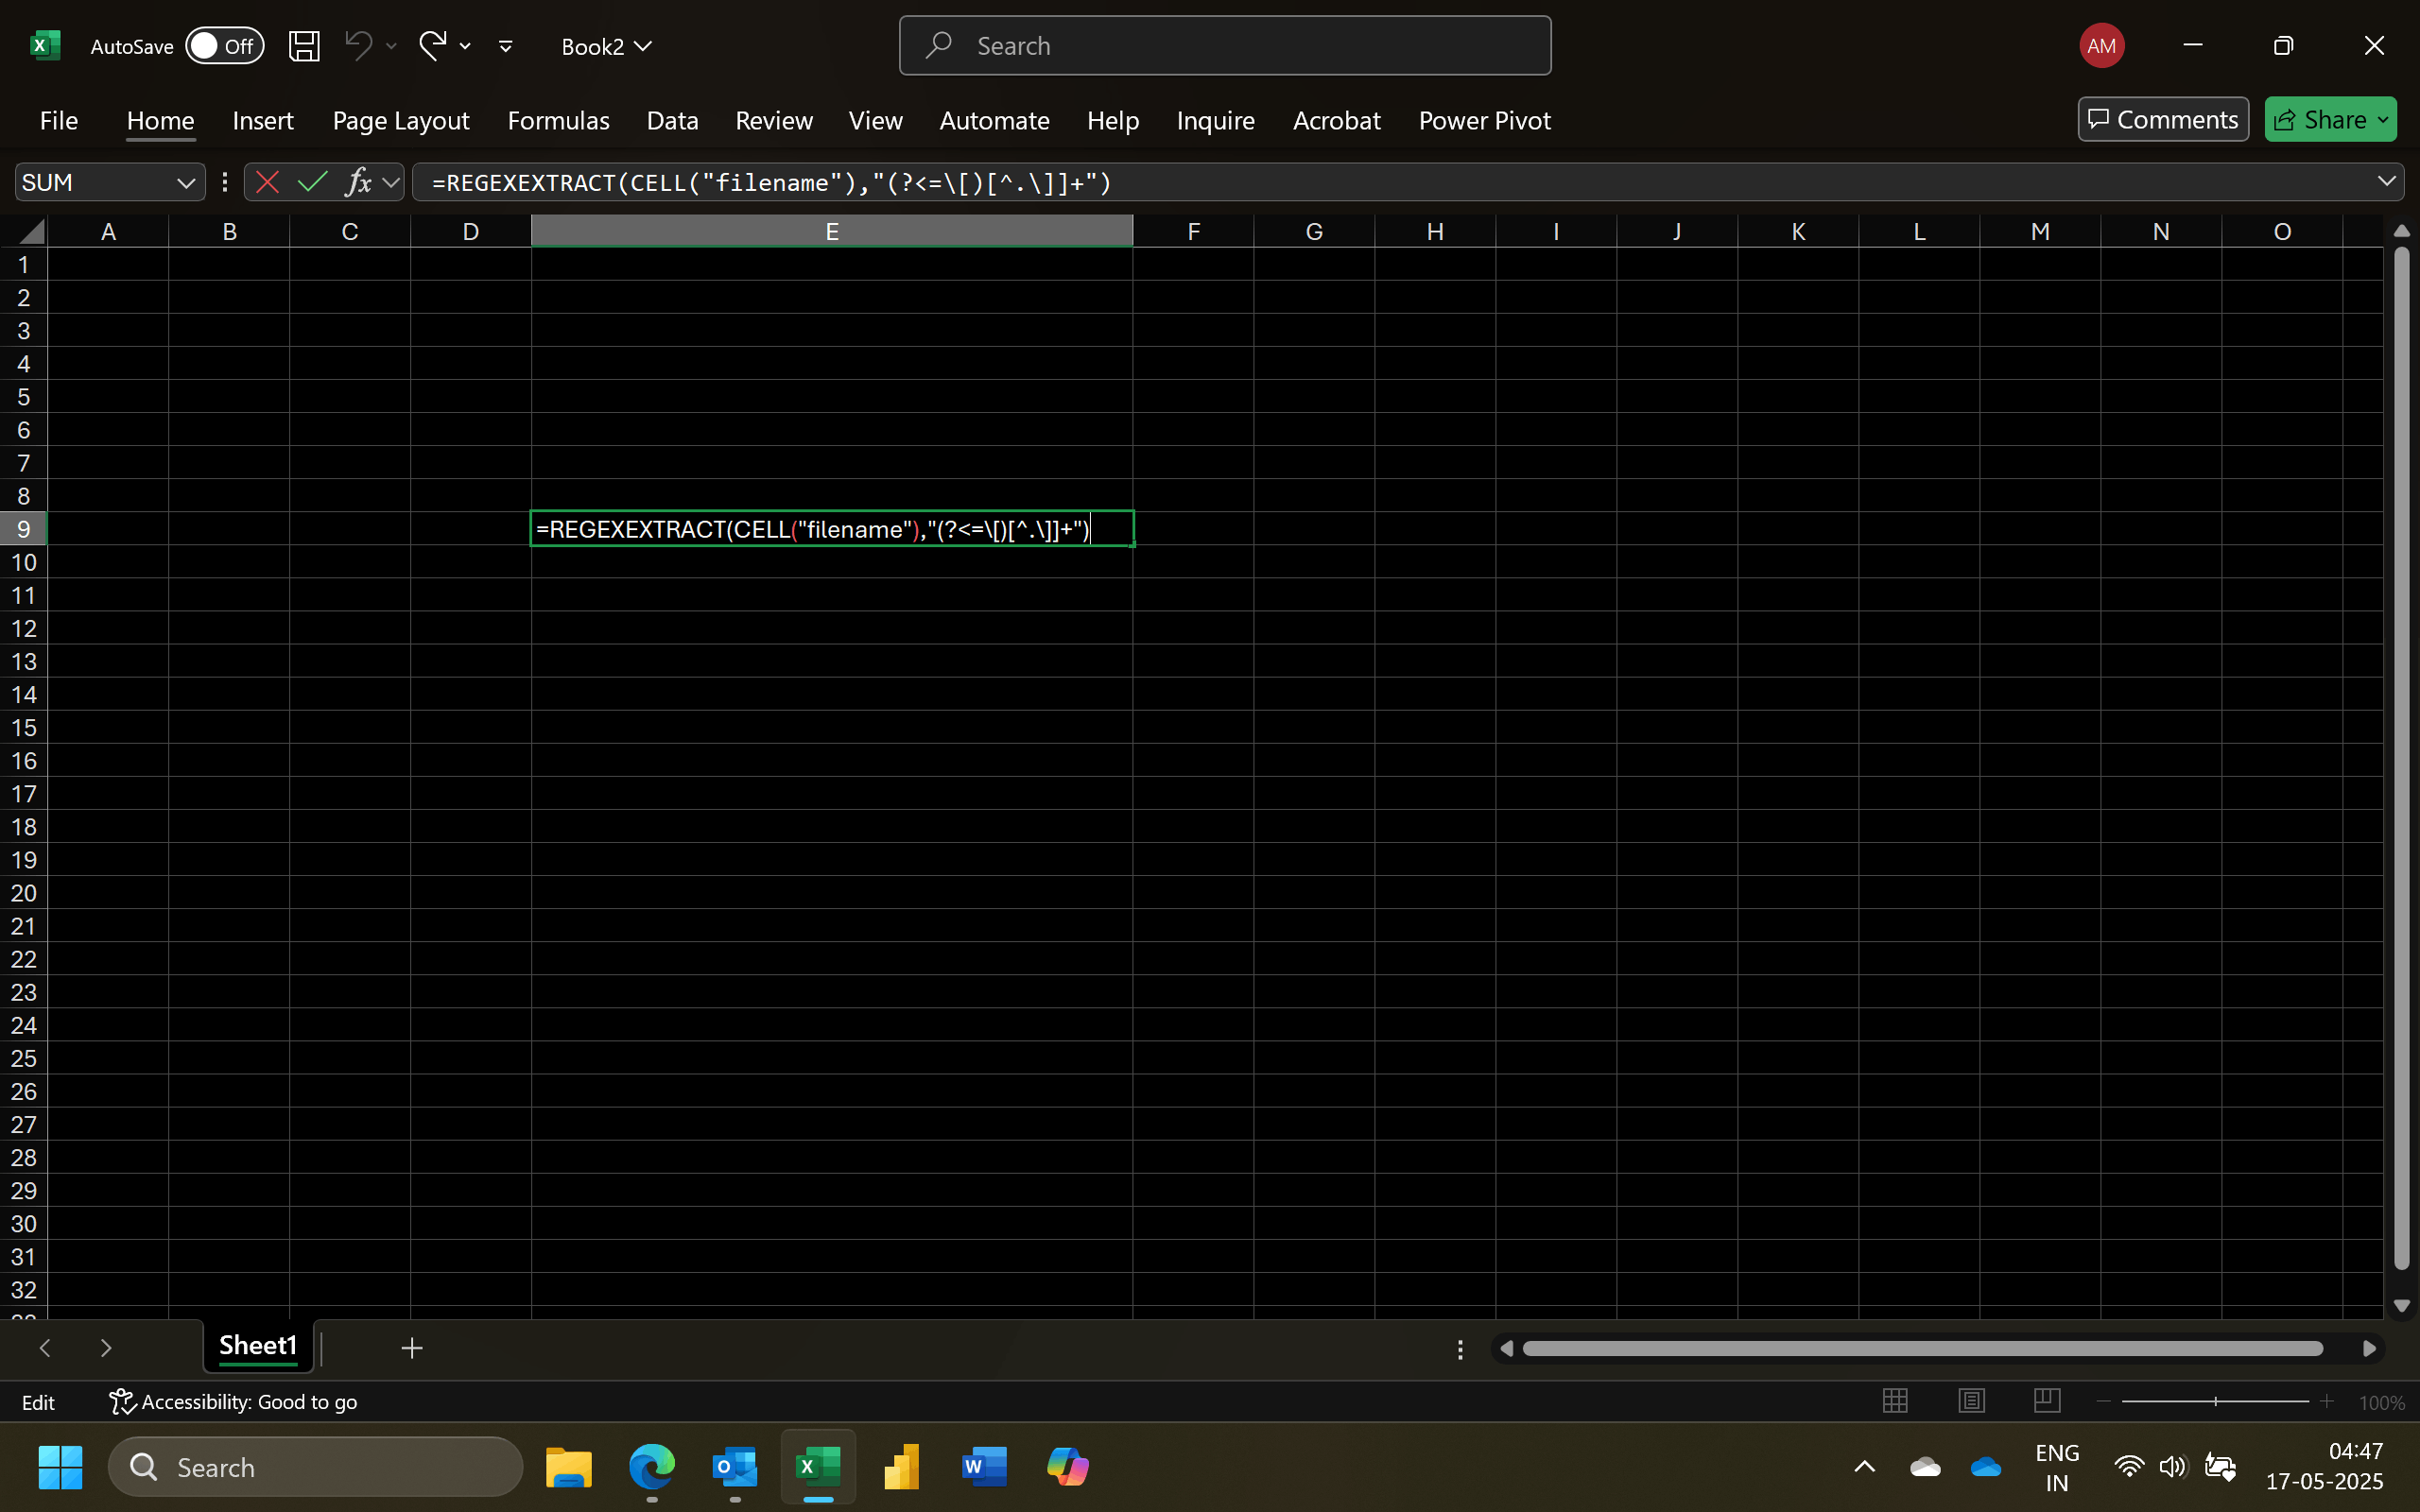
Task: Cancel formula entry with the X icon
Action: pyautogui.click(x=267, y=182)
